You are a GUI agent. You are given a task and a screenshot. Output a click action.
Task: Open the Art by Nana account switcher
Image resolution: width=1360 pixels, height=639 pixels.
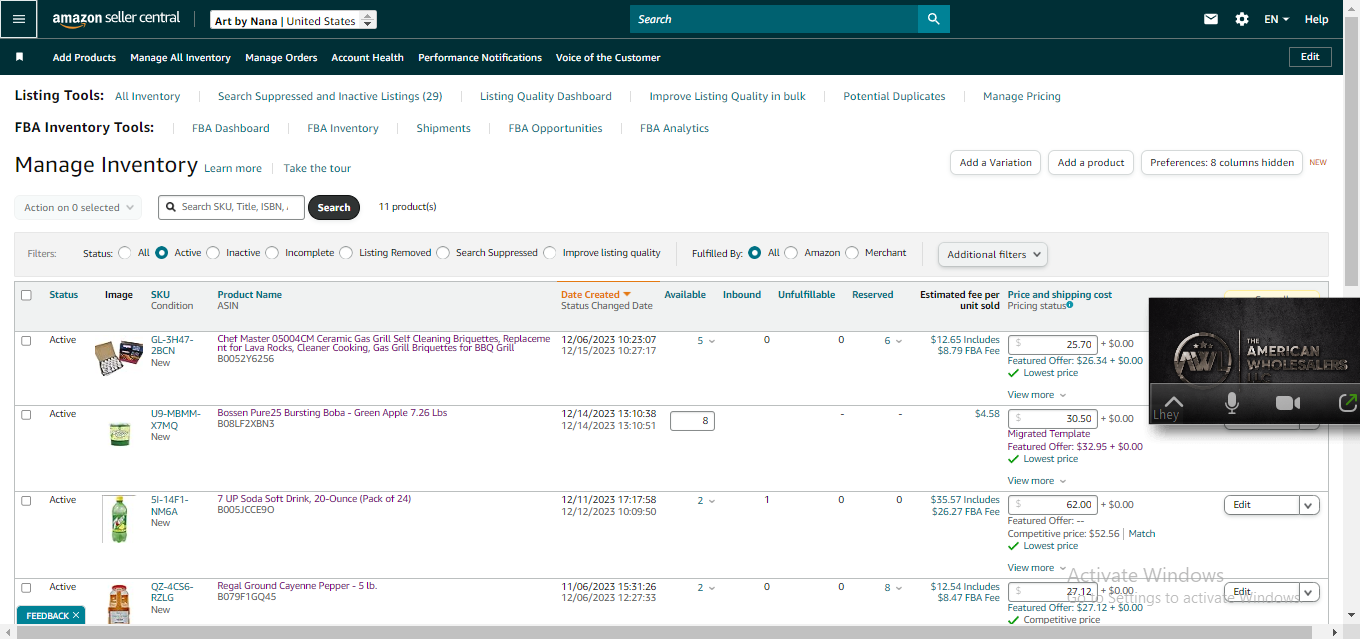294,20
